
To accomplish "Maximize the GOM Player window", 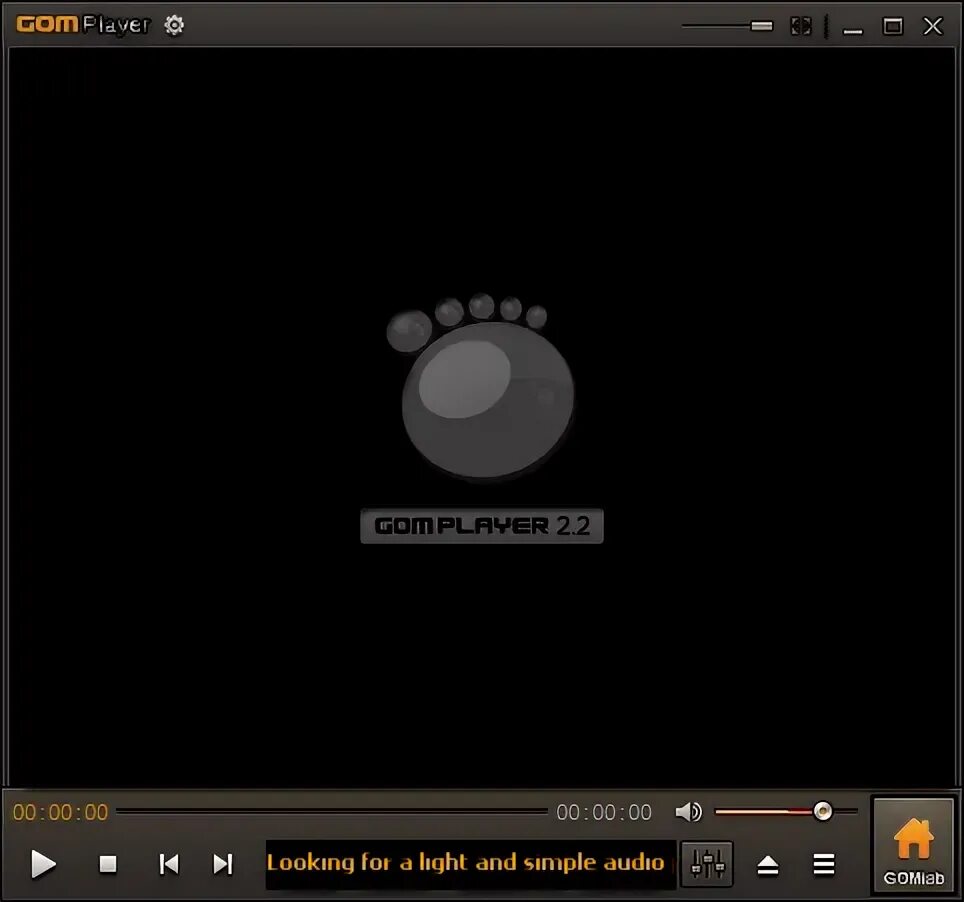I will coord(893,26).
